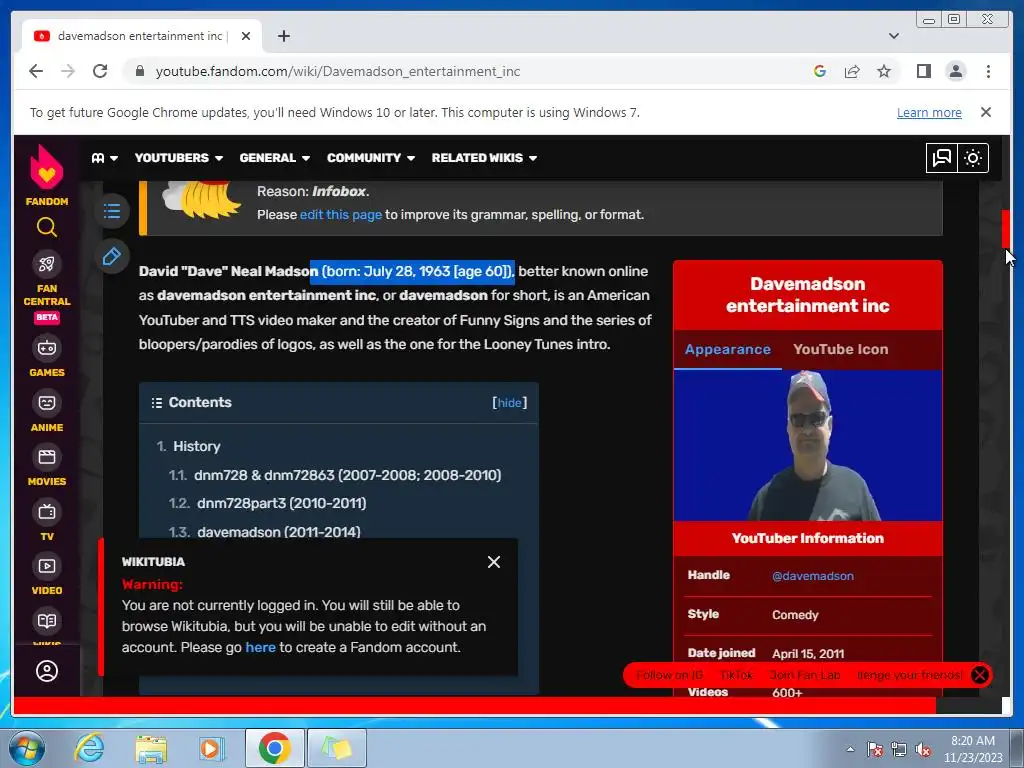Open Windows Explorer from the taskbar
Image resolution: width=1024 pixels, height=768 pixels.
[151, 748]
